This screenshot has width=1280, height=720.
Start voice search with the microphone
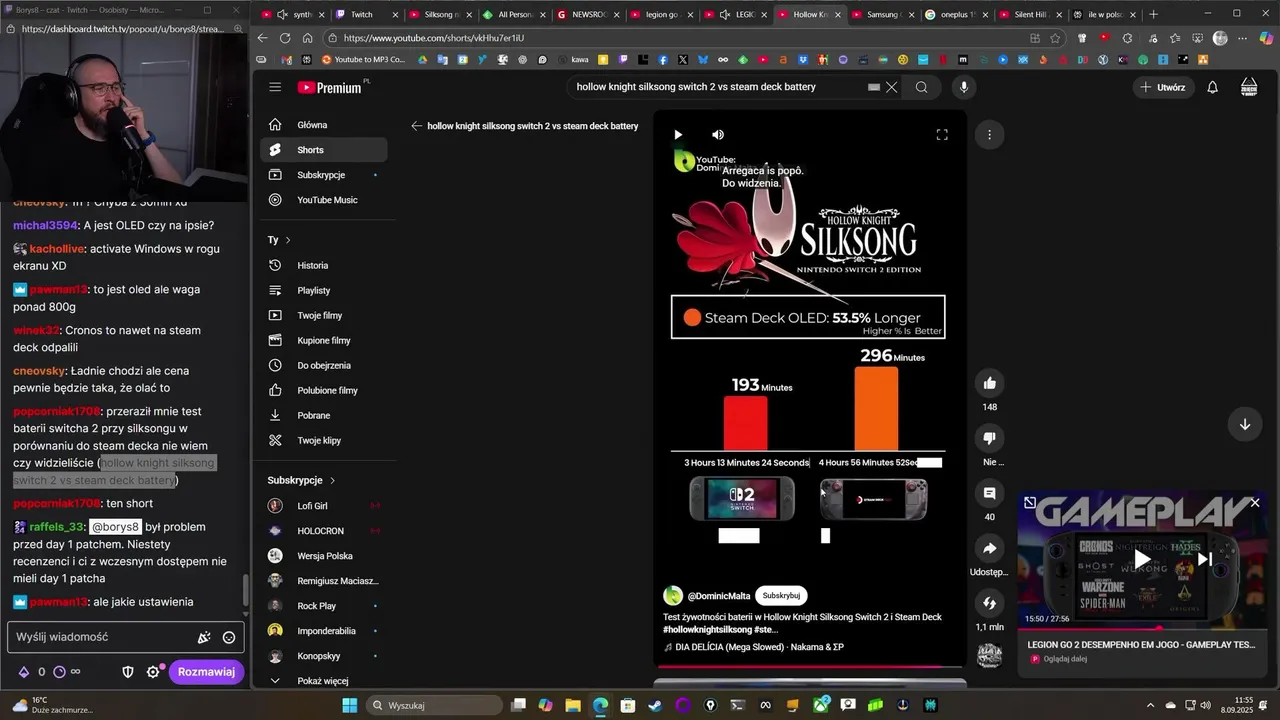point(964,87)
